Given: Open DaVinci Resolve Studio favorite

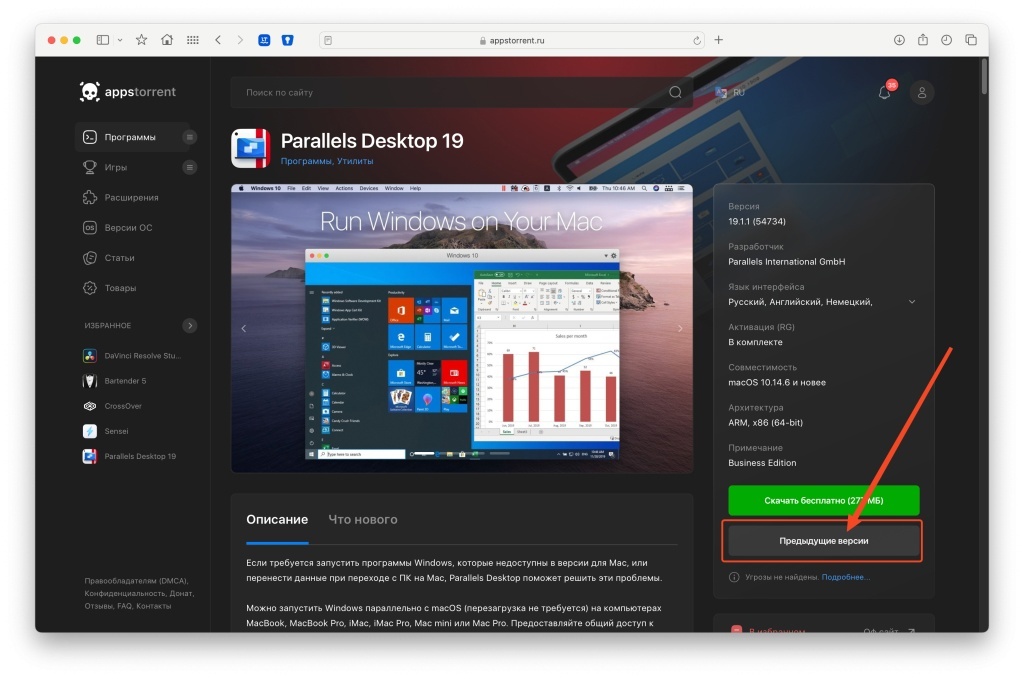Looking at the screenshot, I should 132,356.
